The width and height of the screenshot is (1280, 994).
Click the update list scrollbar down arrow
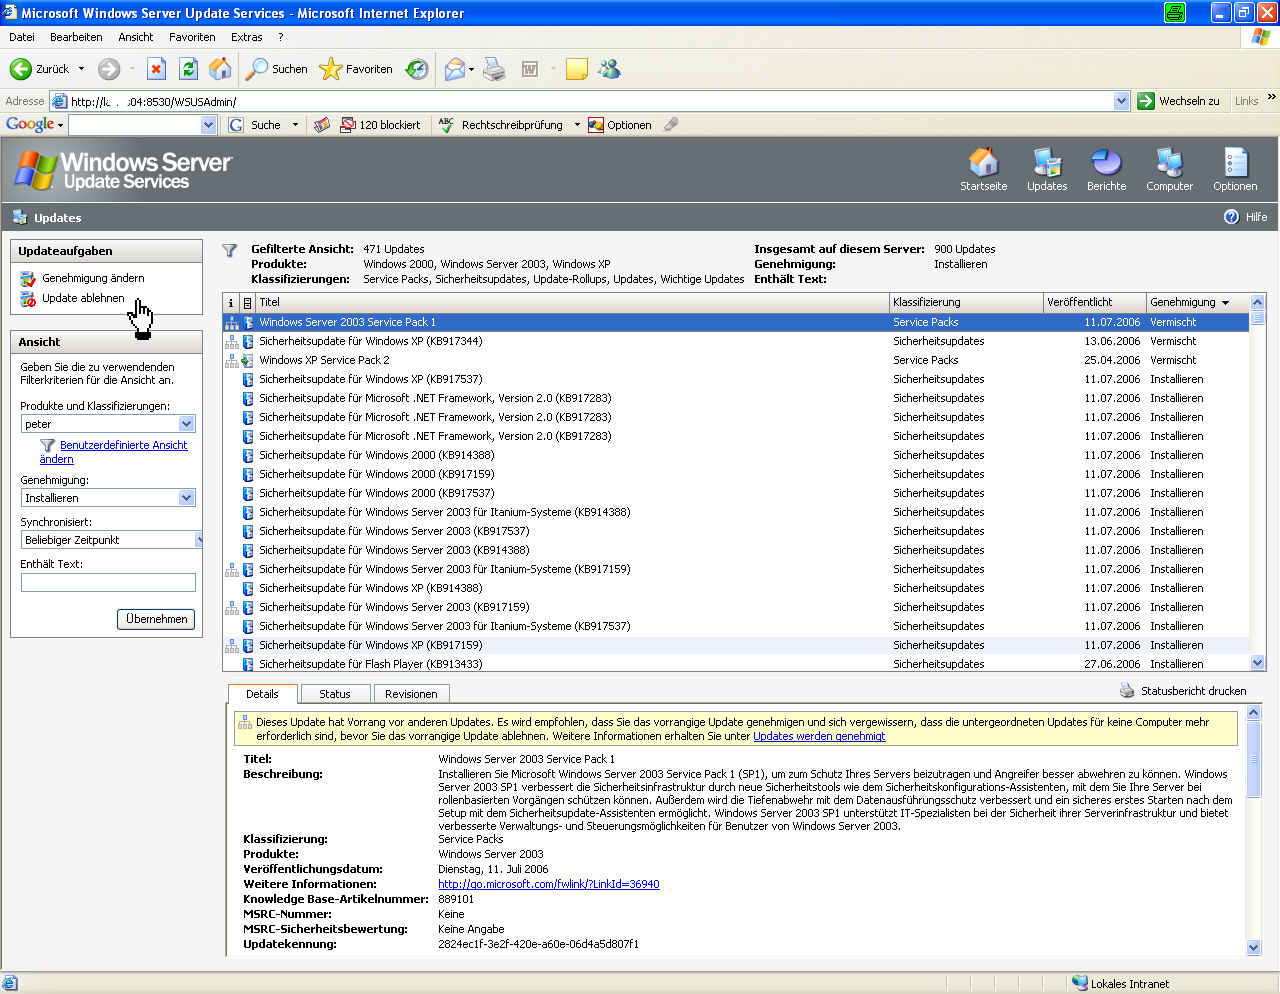(x=1258, y=663)
